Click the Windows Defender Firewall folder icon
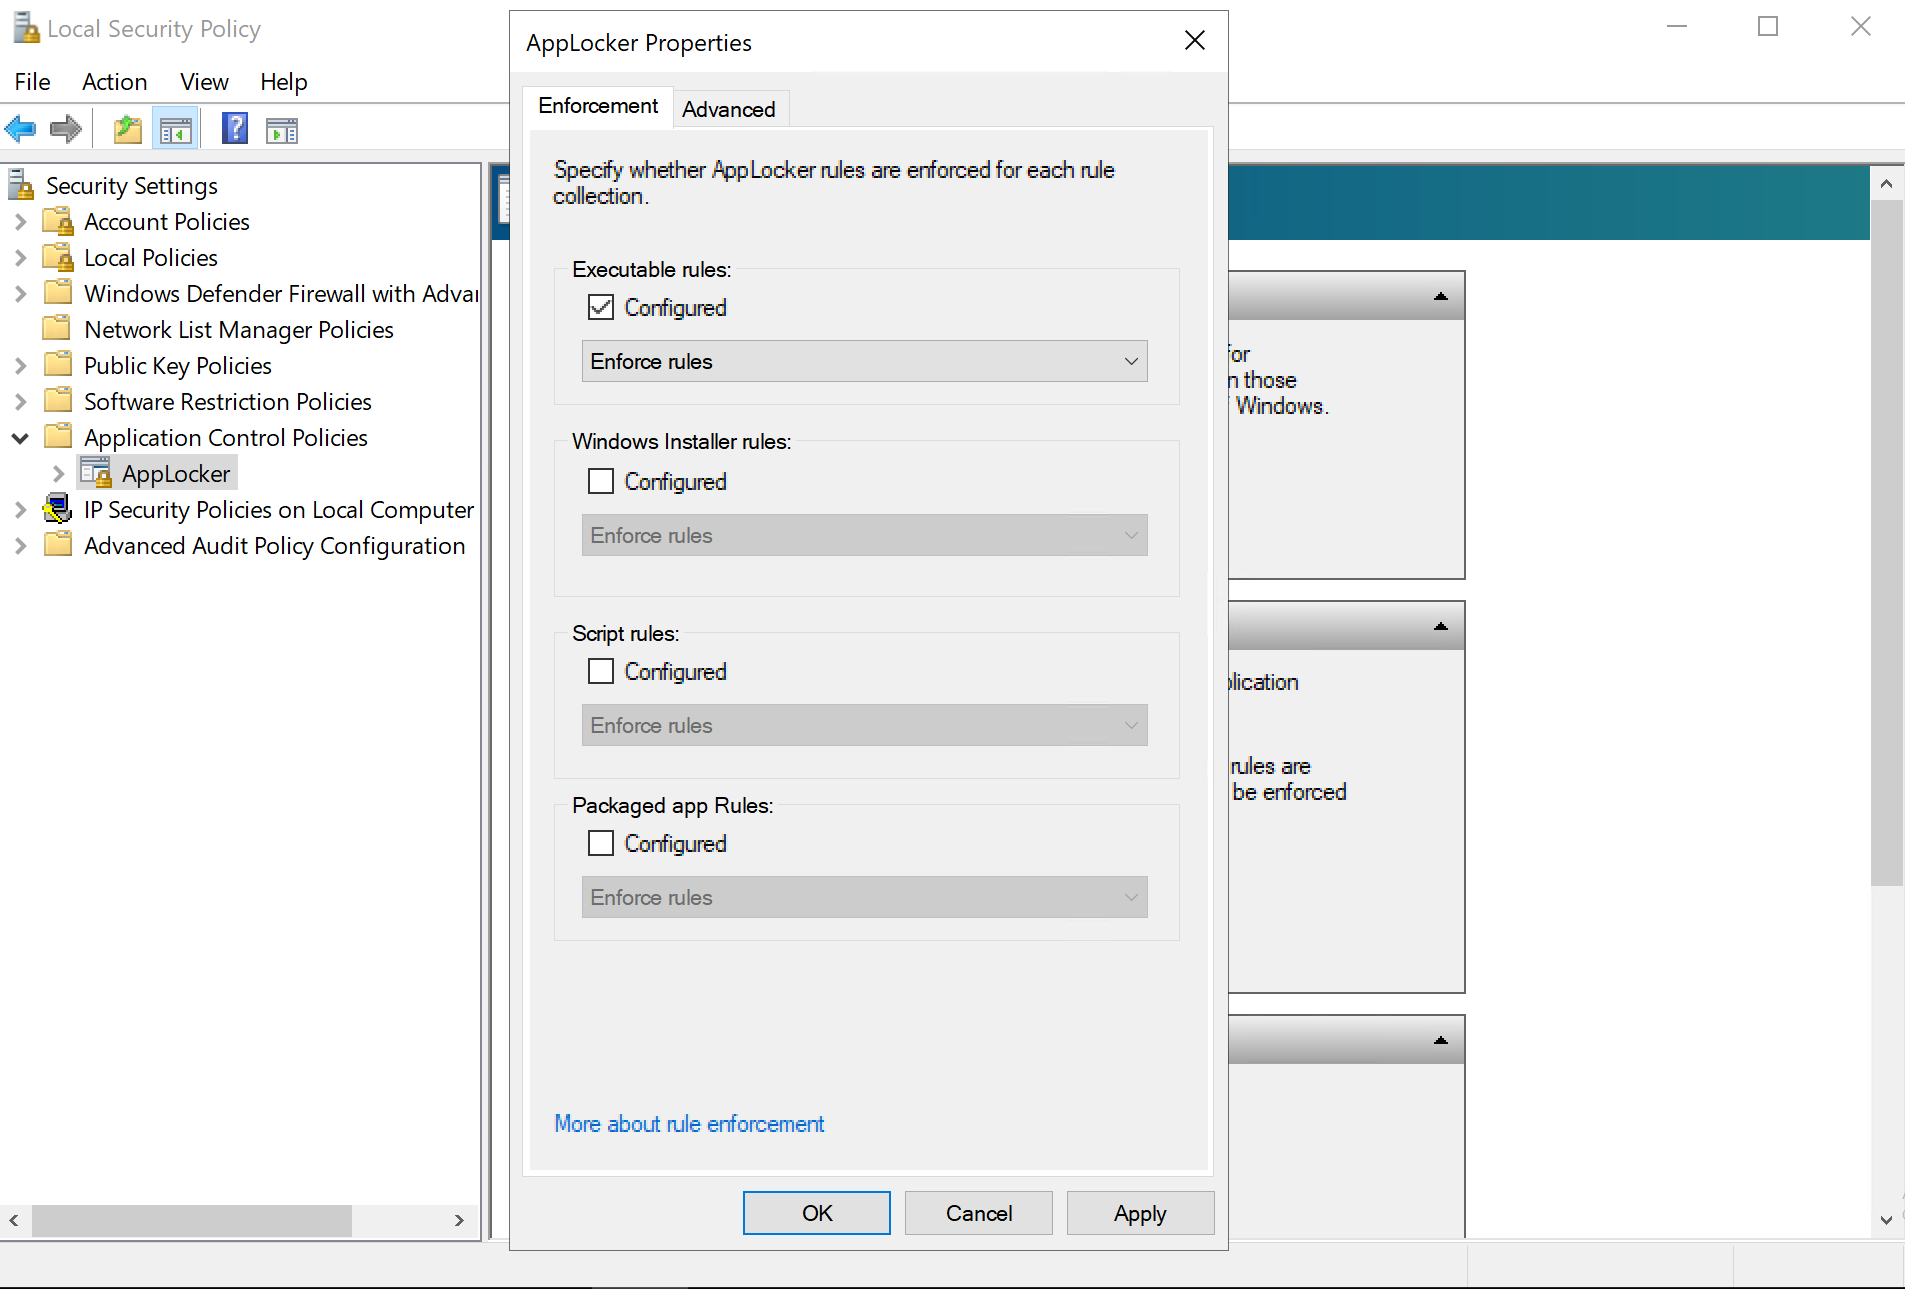Screen dimensions: 1905x1289 59,292
